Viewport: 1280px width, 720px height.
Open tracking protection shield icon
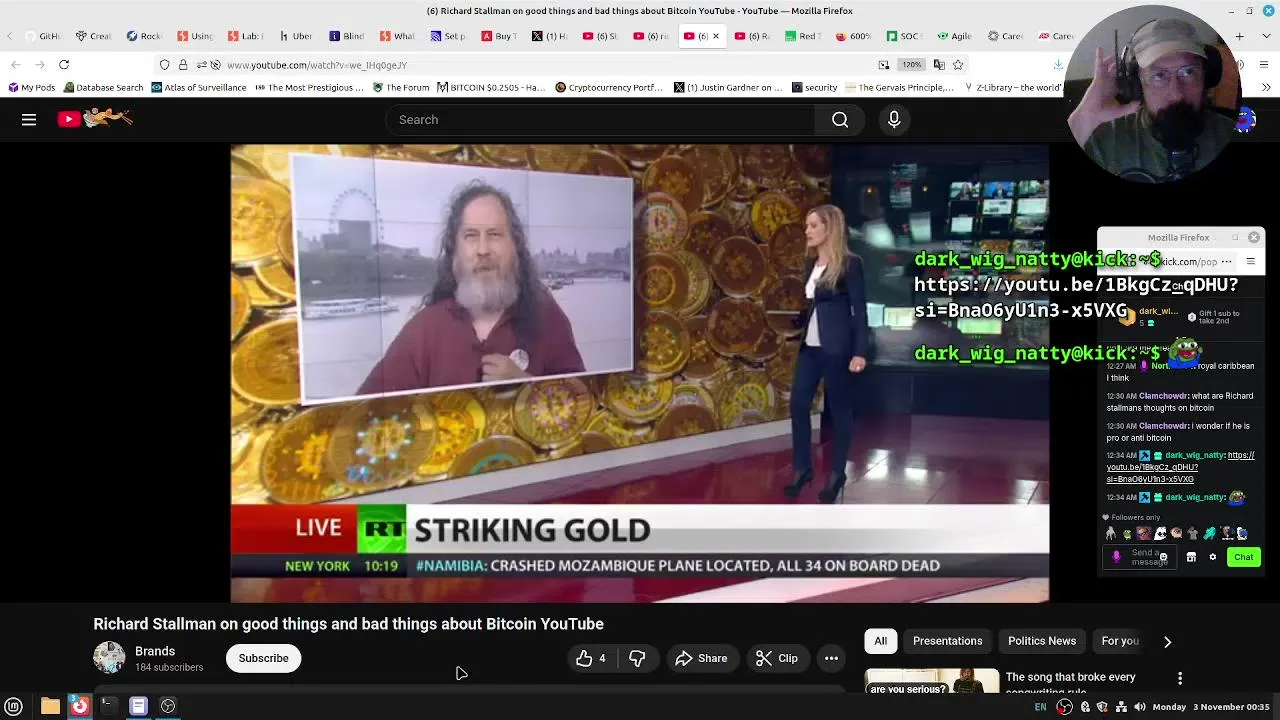[x=165, y=65]
